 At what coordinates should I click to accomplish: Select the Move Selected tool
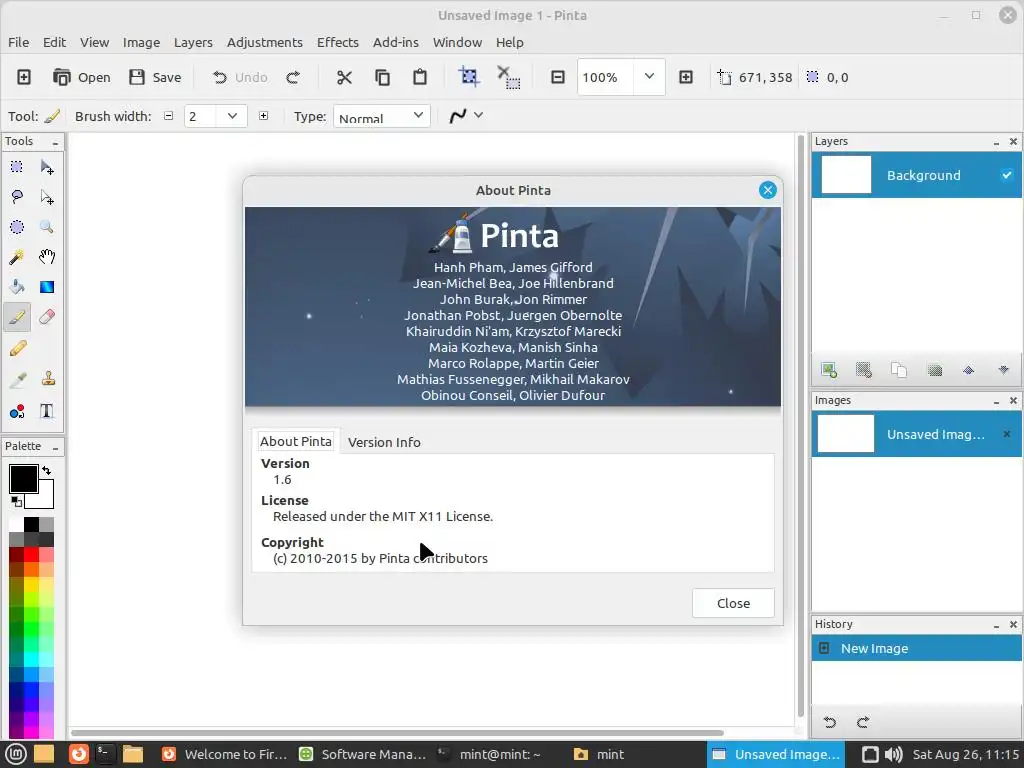point(47,167)
